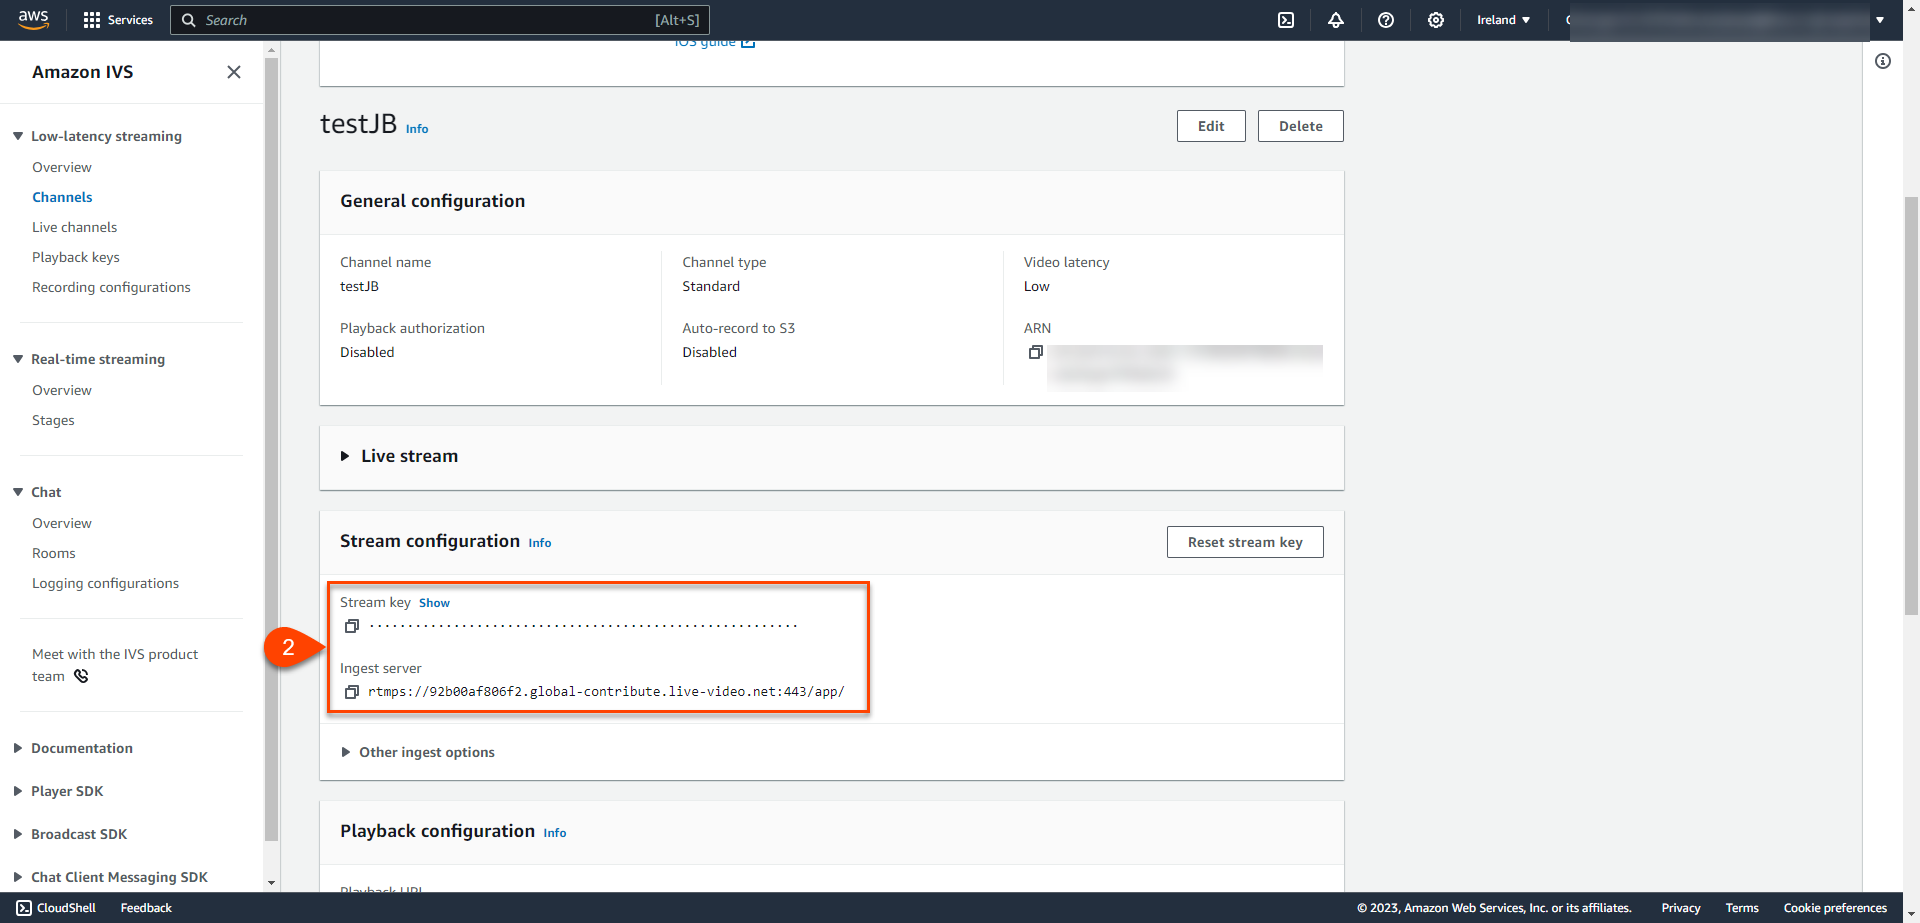Click the phone icon next to IVS product team
The width and height of the screenshot is (1920, 923).
point(81,676)
